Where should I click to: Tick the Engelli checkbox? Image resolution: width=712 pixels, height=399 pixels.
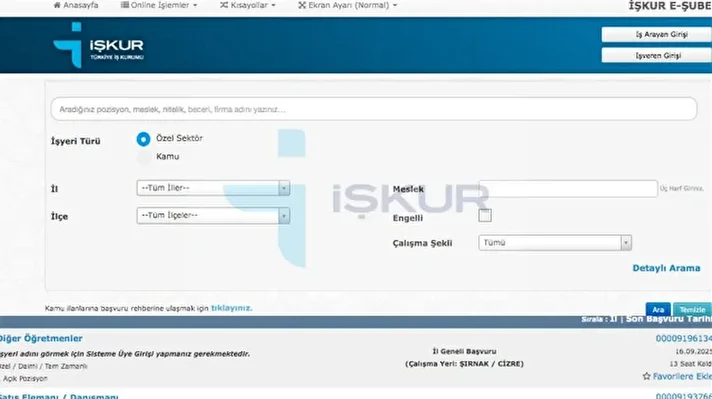pyautogui.click(x=485, y=215)
